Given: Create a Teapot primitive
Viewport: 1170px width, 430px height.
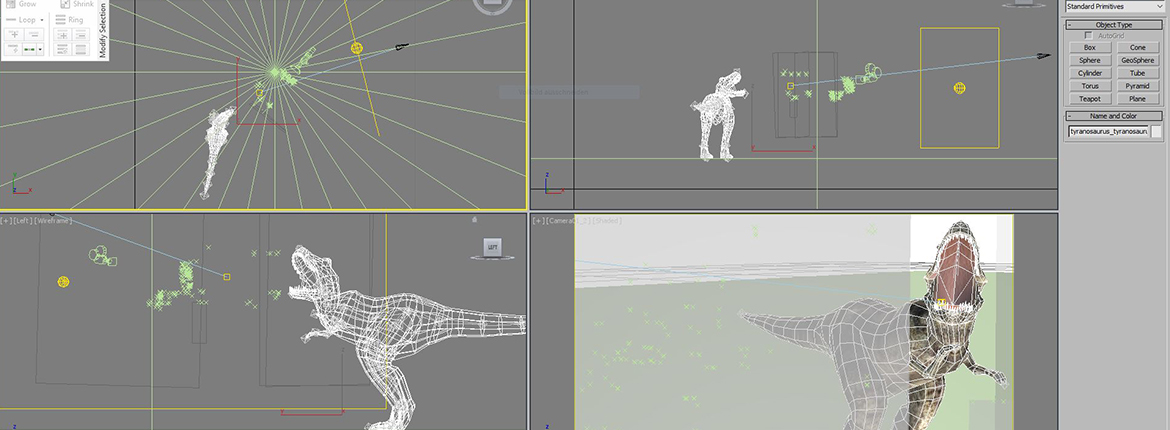Looking at the screenshot, I should click(1089, 99).
